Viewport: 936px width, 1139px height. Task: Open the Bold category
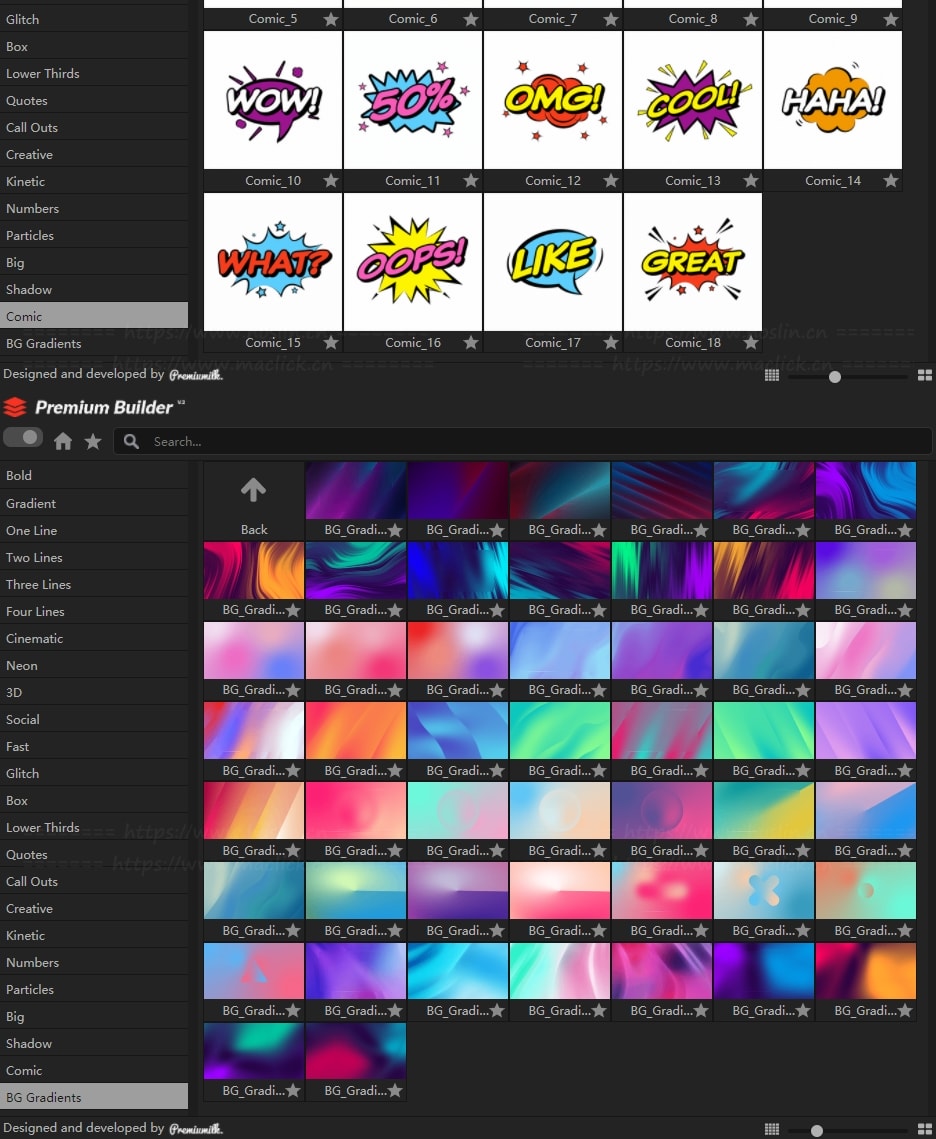(94, 476)
